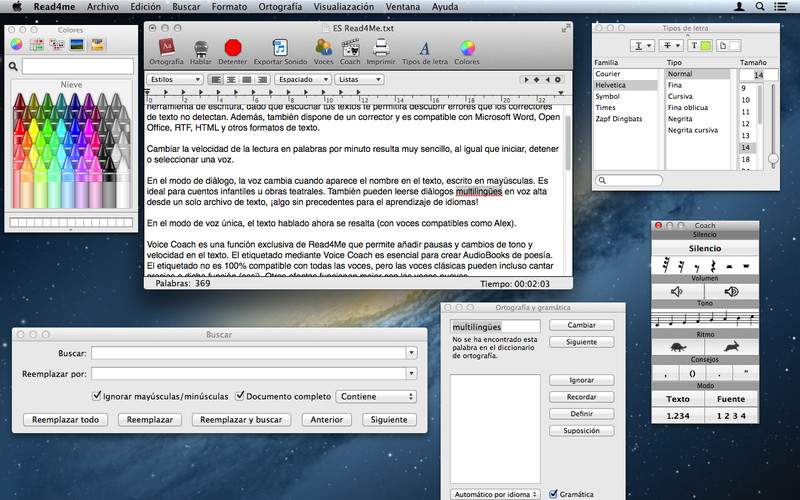
Task: Toggle the Gramática checkbox
Action: click(554, 493)
